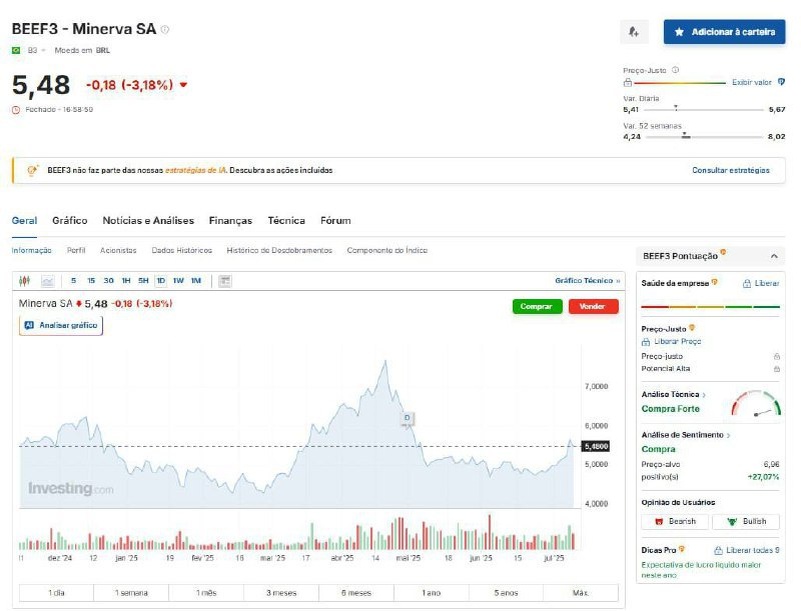
Task: Collapse the BEEF3 Pontuação panel chevron
Action: (774, 256)
